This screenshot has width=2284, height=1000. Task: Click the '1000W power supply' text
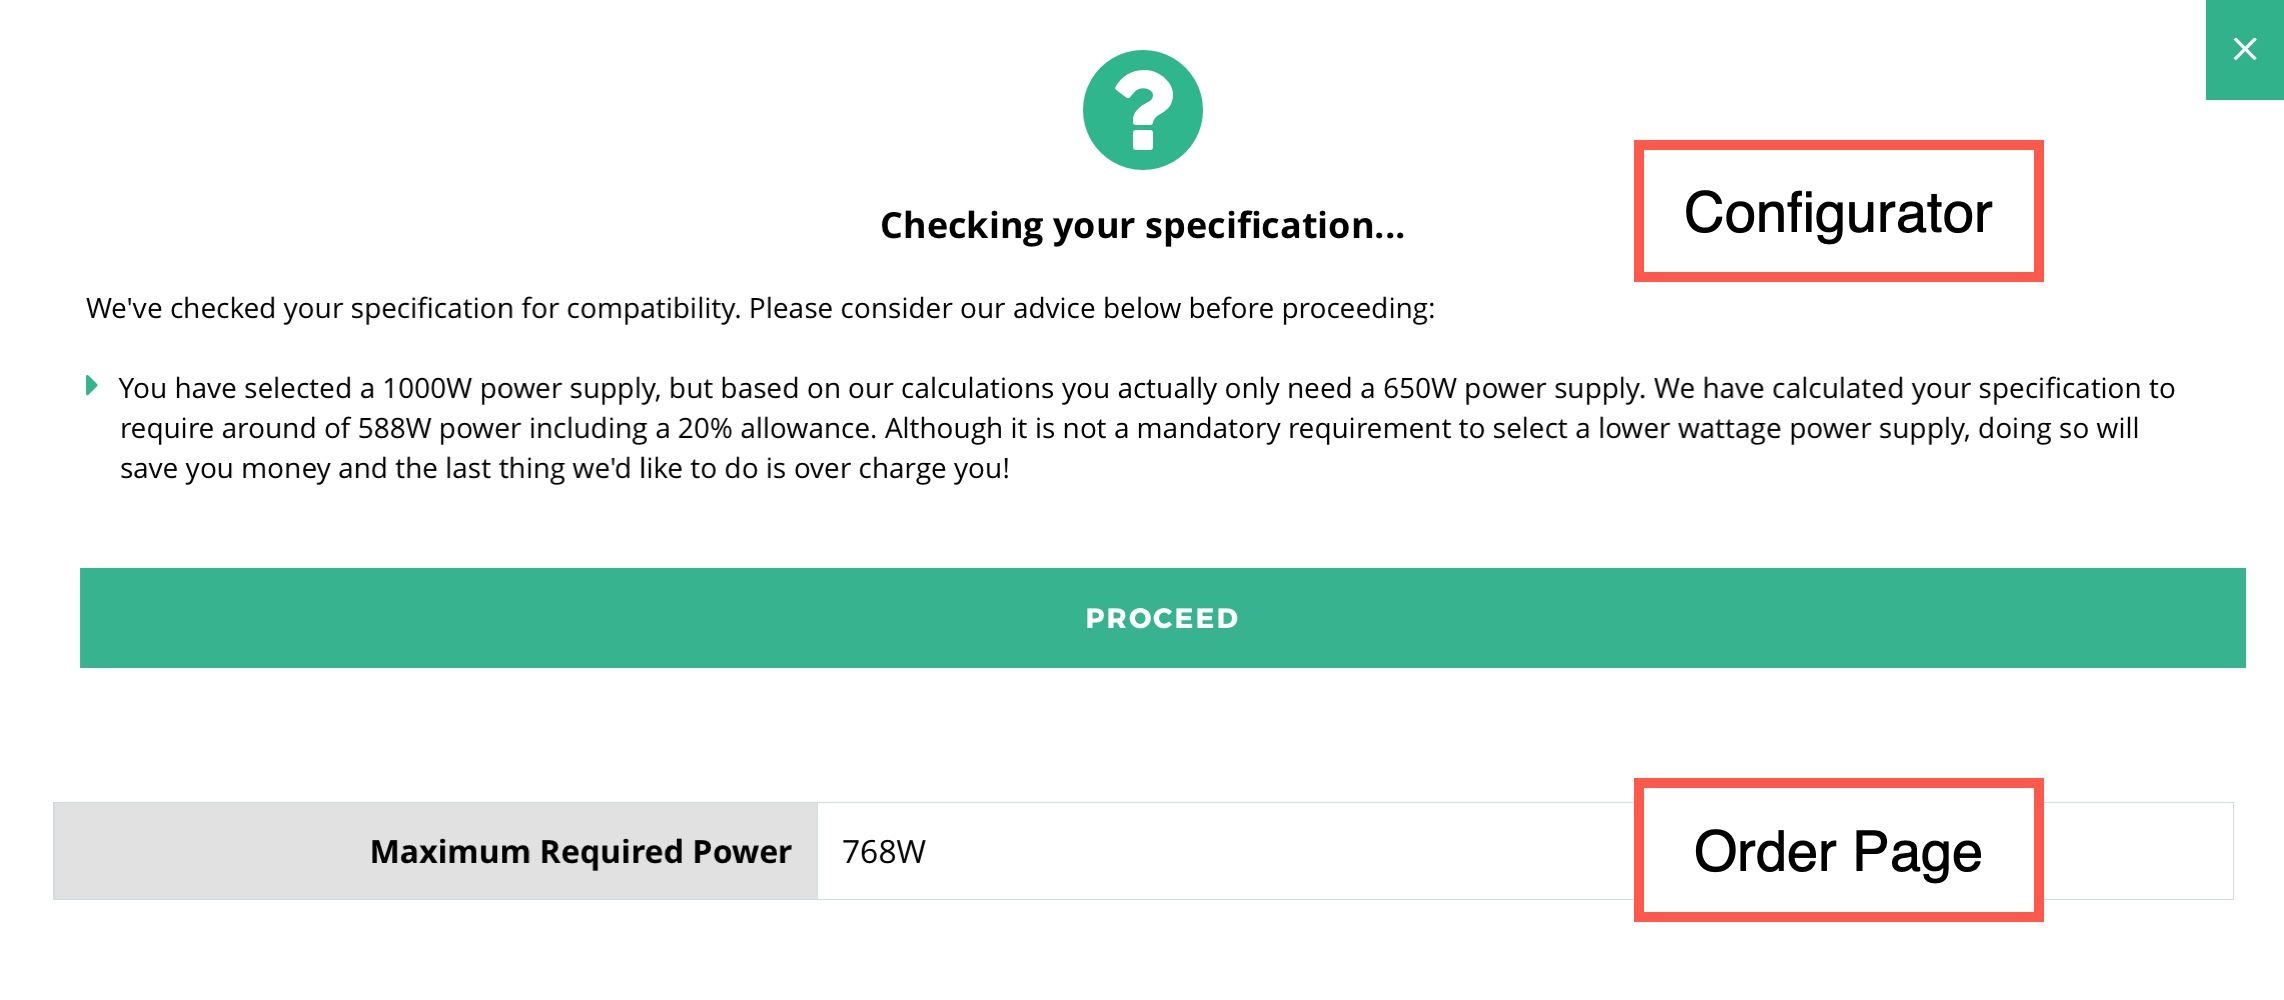[521, 388]
